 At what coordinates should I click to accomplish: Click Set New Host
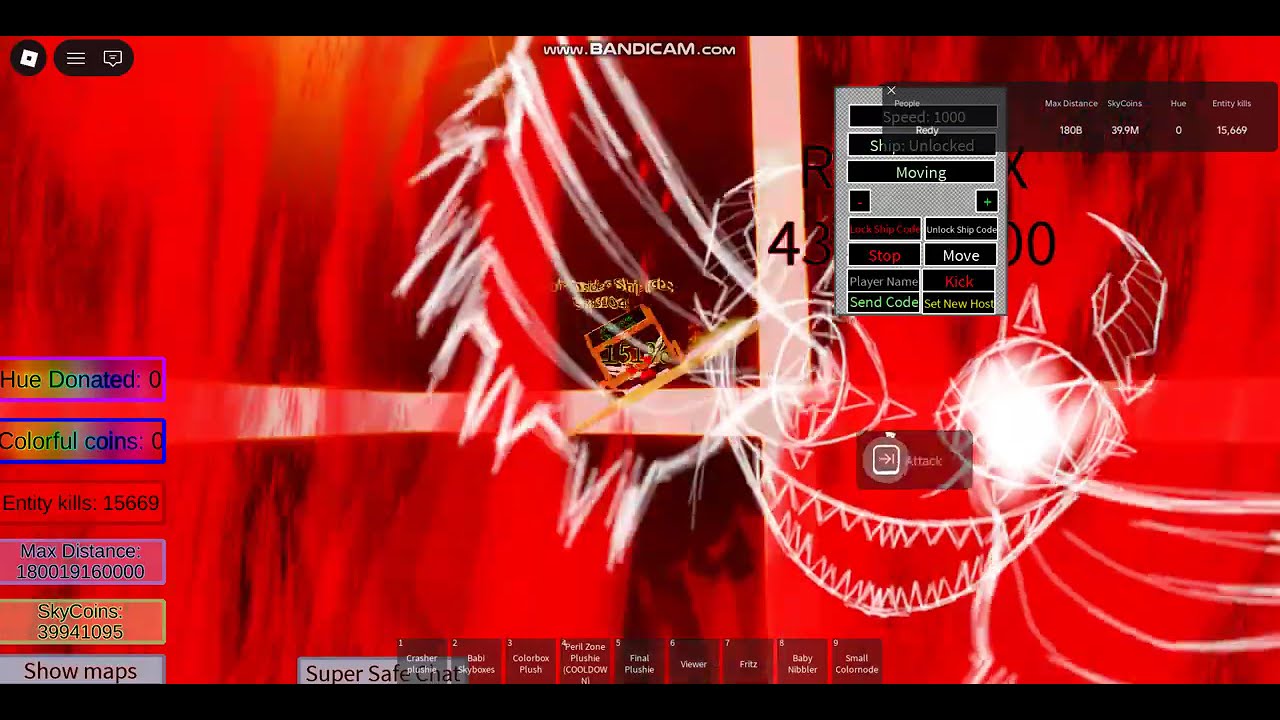(x=959, y=303)
